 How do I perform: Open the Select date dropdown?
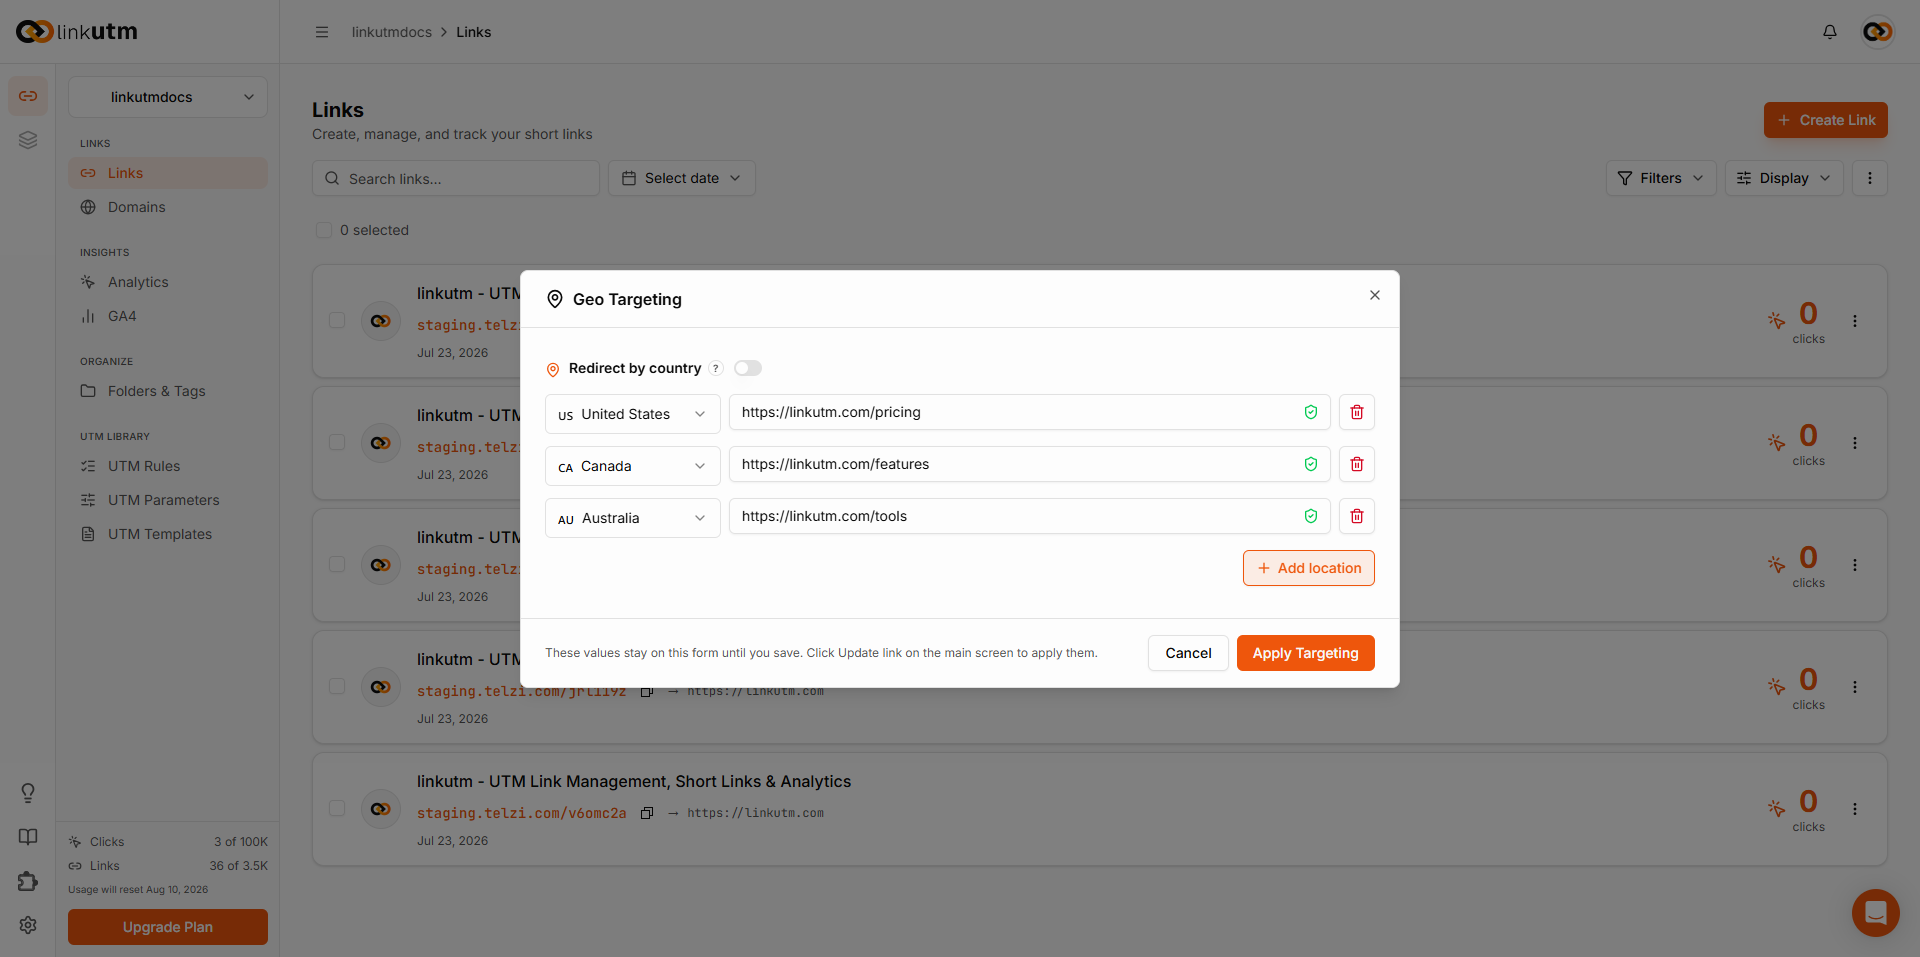click(x=682, y=178)
